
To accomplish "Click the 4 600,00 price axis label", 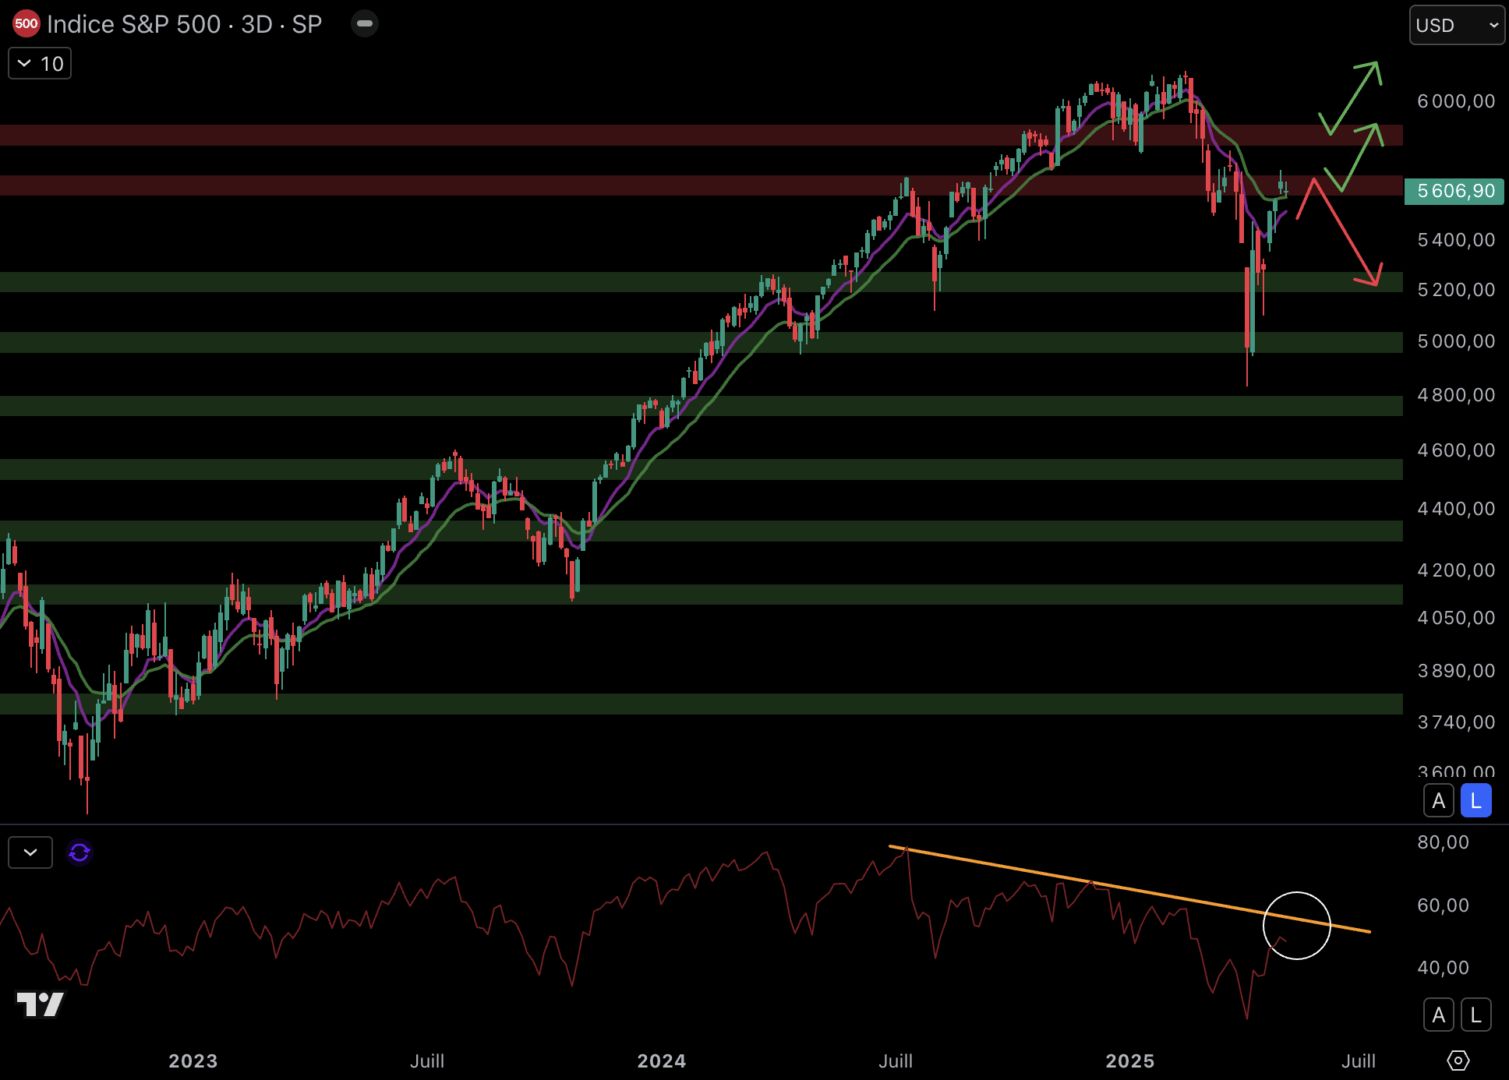I will (x=1456, y=450).
